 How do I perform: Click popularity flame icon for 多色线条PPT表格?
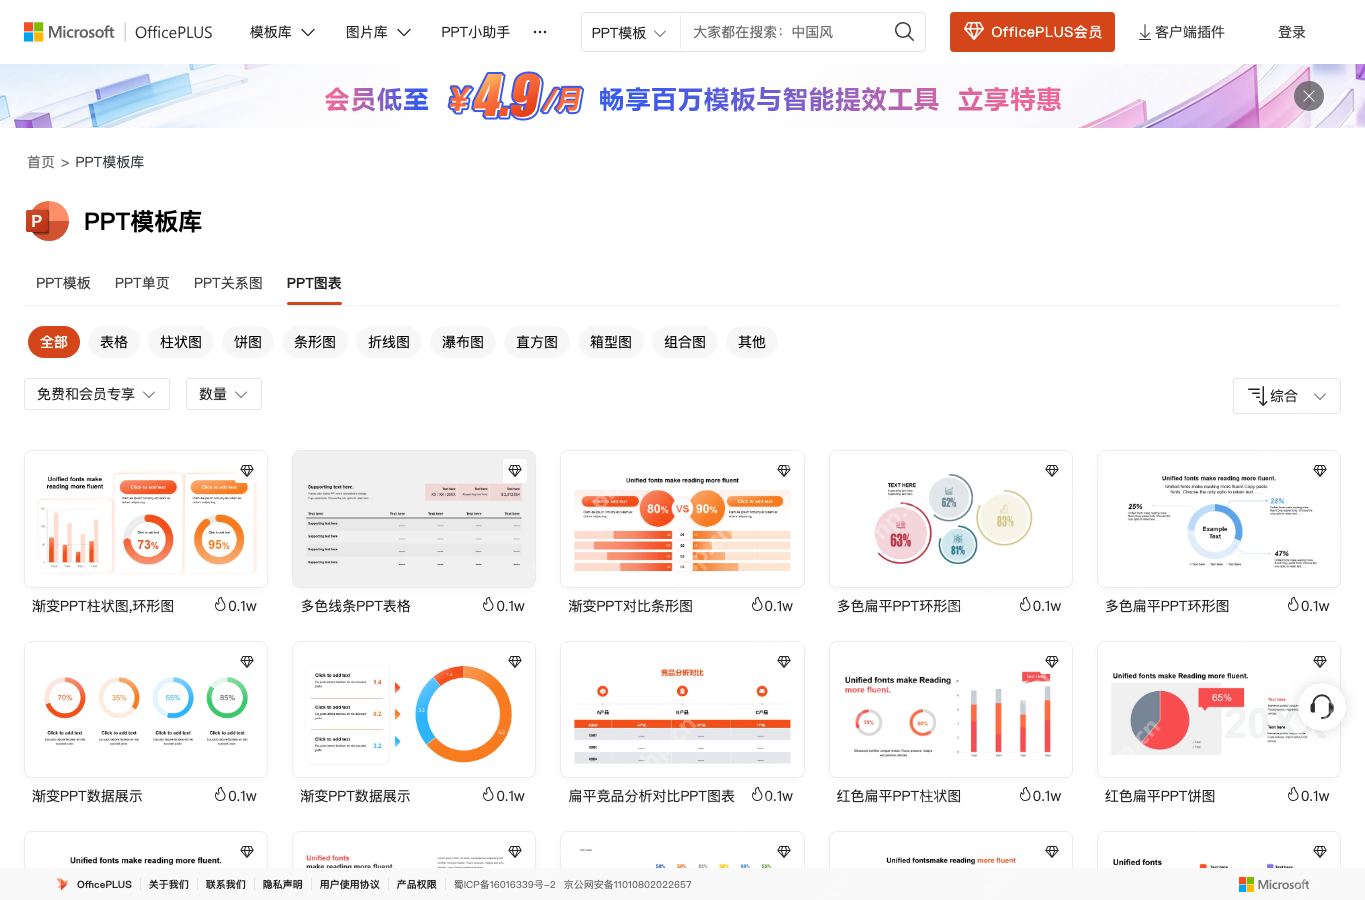(x=488, y=605)
